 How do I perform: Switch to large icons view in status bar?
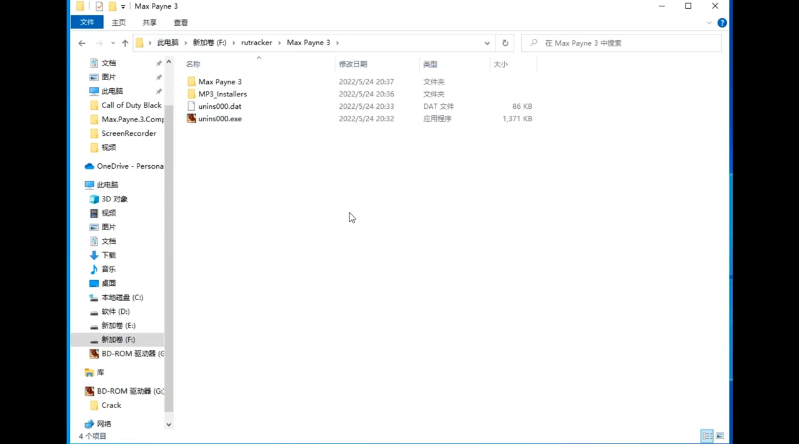tap(720, 436)
